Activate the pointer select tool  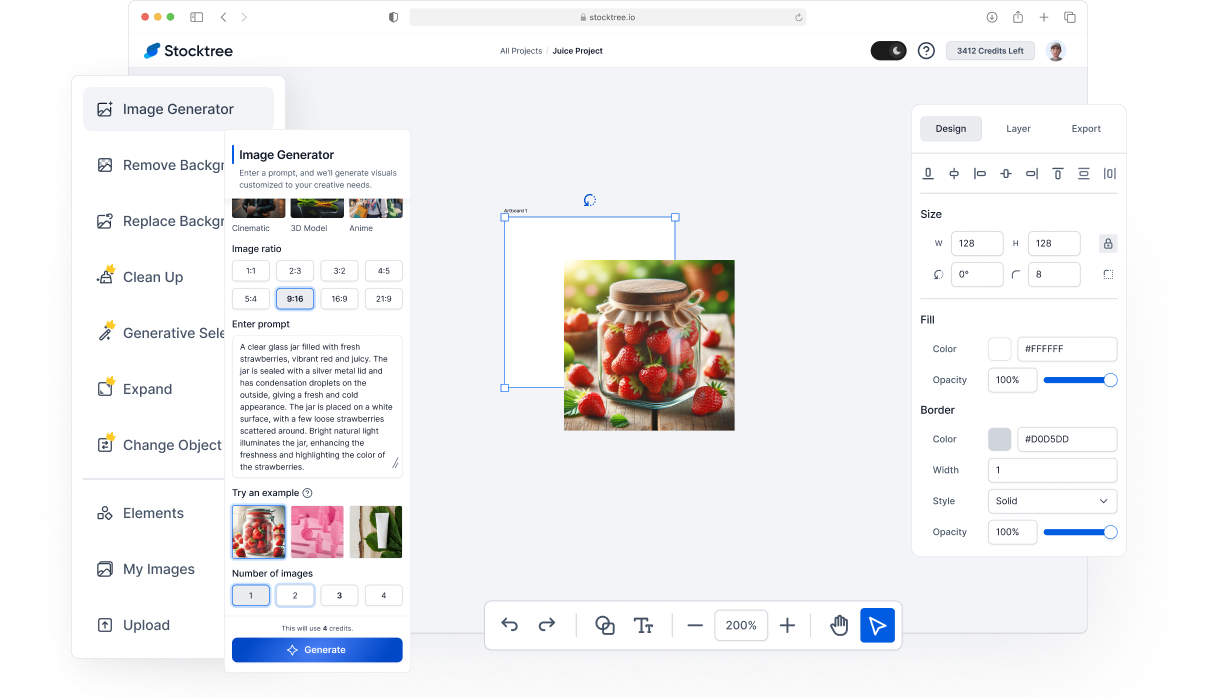click(x=877, y=625)
